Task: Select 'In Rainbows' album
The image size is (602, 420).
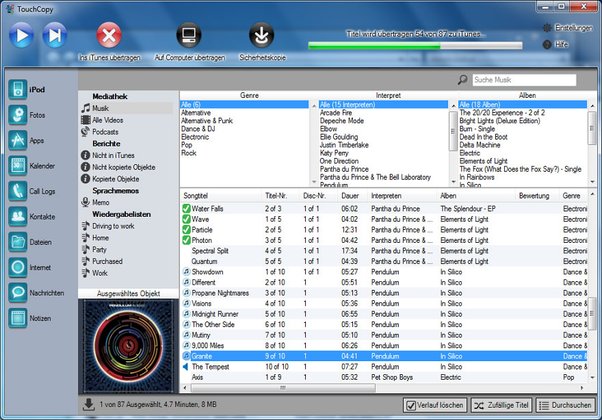Action: (476, 177)
